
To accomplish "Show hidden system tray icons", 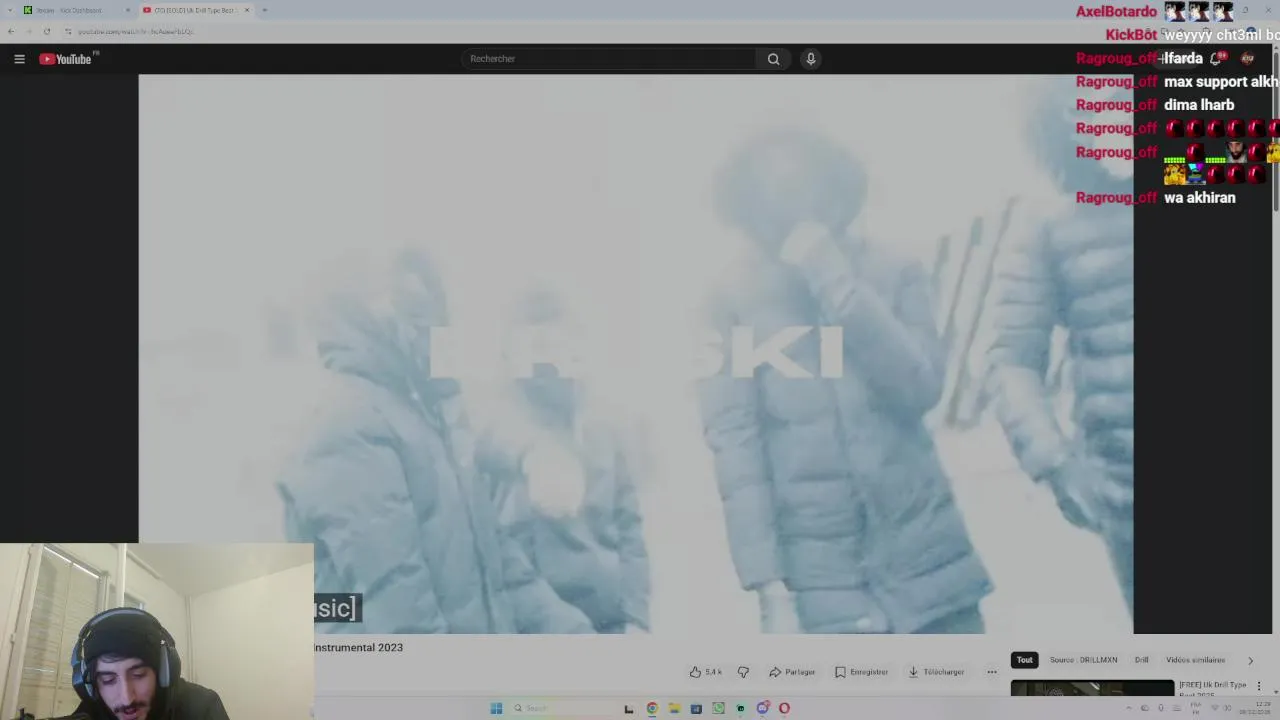I will (x=1129, y=708).
